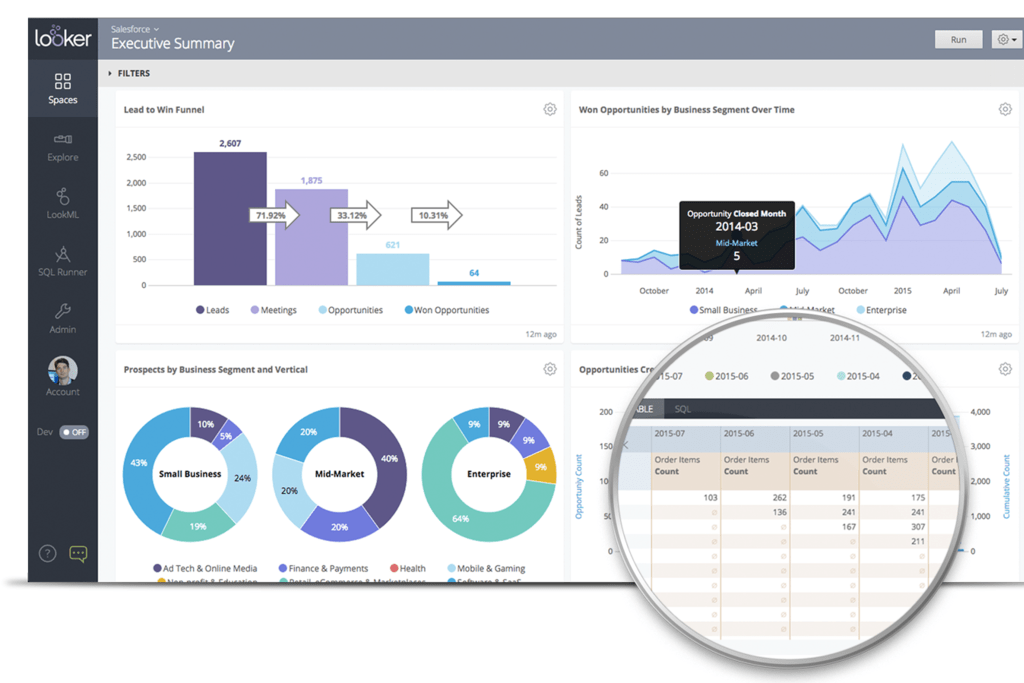
Task: Toggle the Dev mode switch
Action: point(74,432)
